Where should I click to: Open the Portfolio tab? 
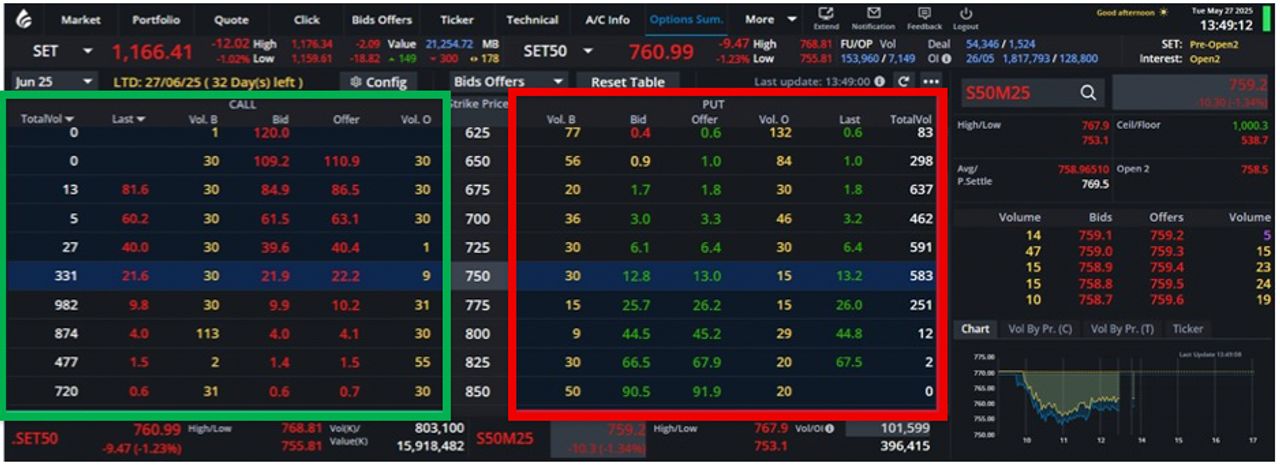155,19
